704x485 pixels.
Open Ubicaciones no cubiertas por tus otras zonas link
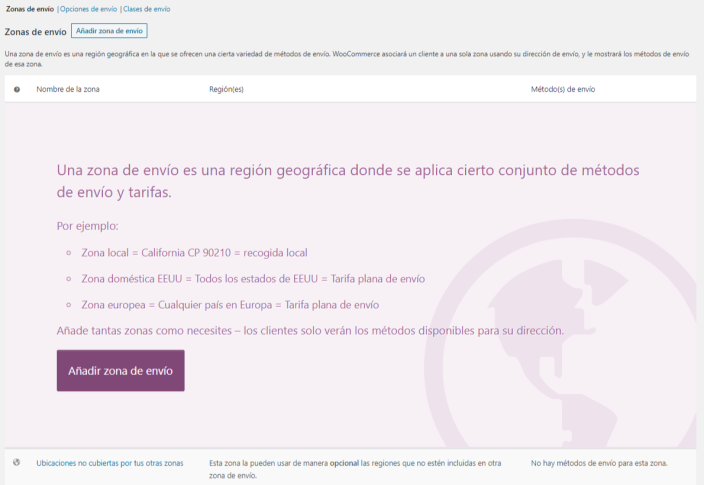110,463
